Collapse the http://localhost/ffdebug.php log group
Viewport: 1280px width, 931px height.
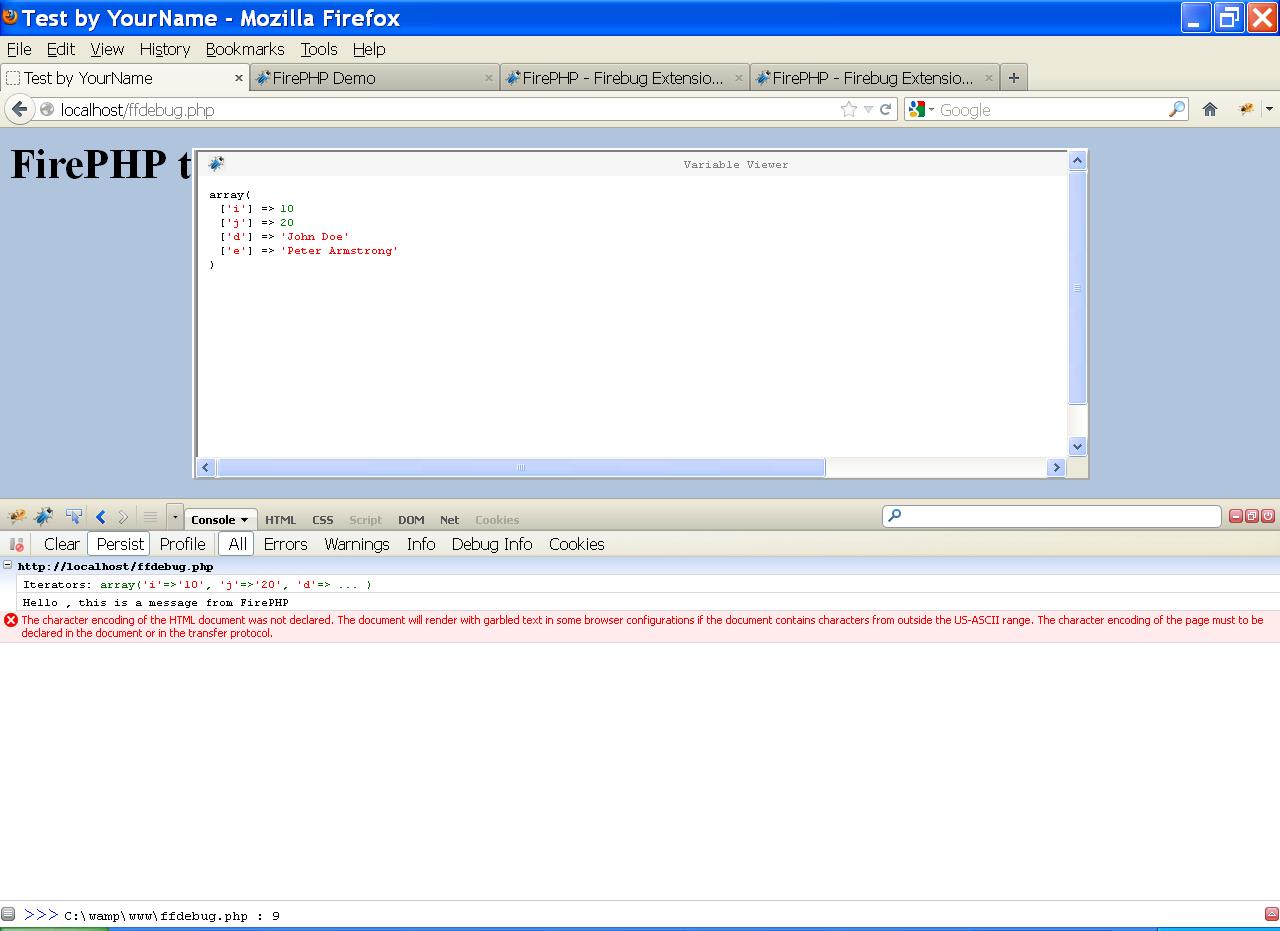coord(7,565)
